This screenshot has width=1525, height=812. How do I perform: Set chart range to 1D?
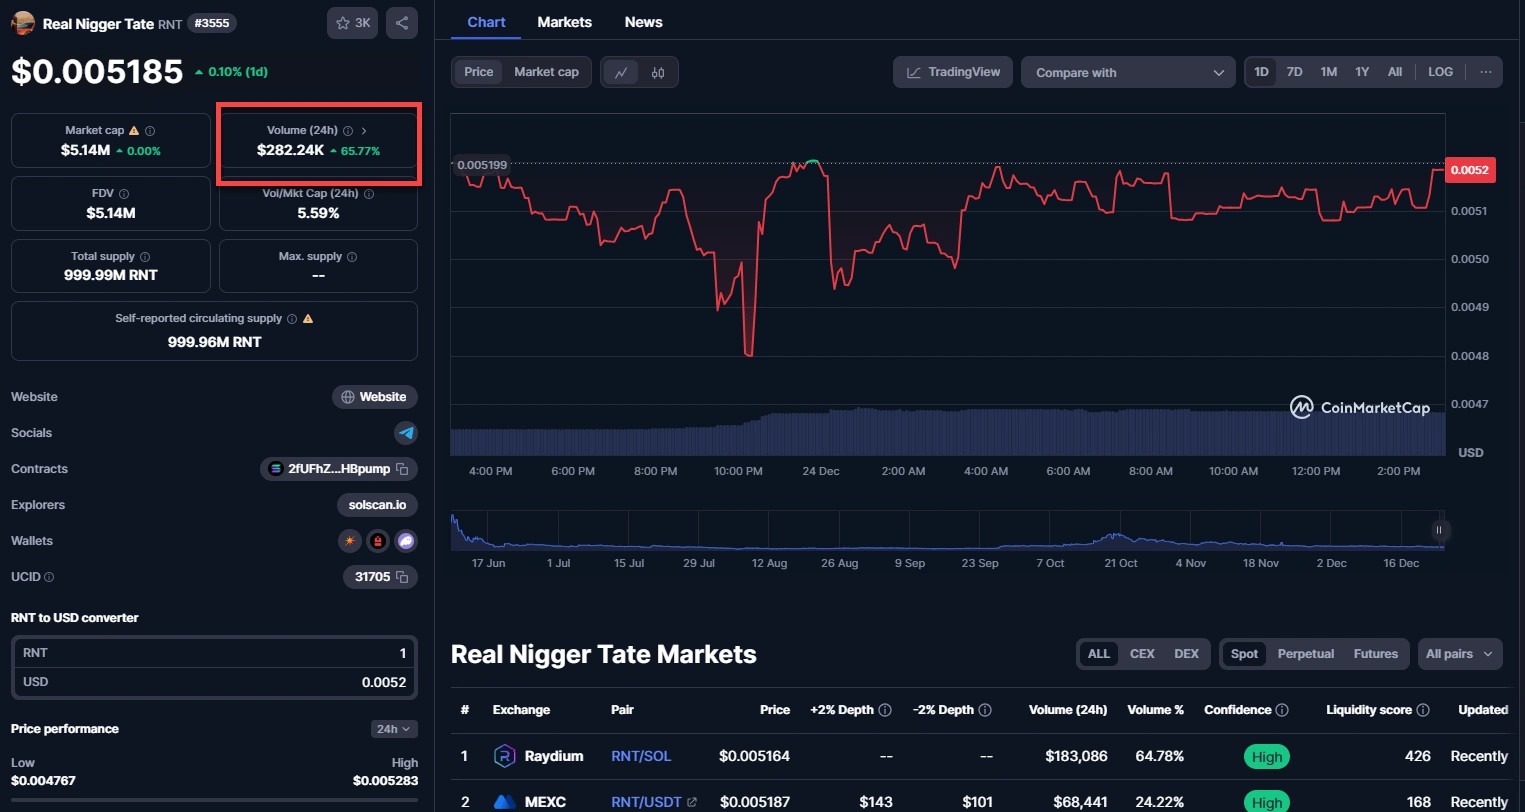(x=1261, y=72)
